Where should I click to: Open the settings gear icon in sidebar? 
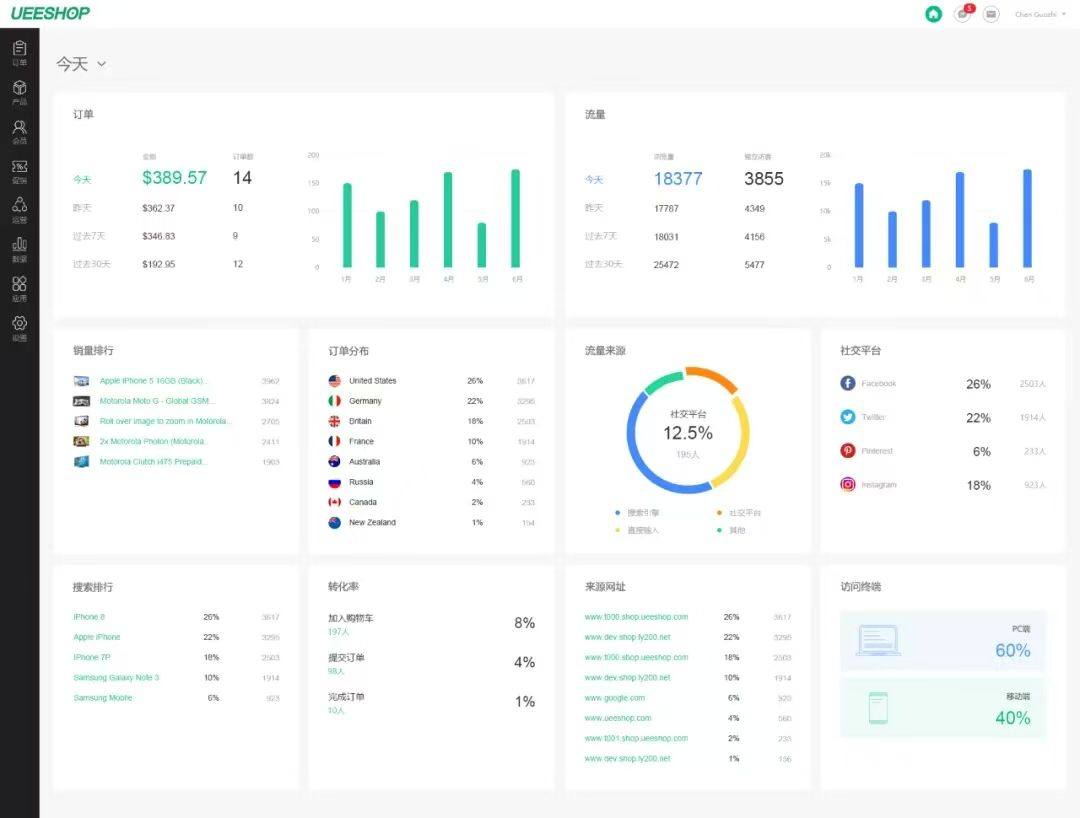click(x=19, y=328)
